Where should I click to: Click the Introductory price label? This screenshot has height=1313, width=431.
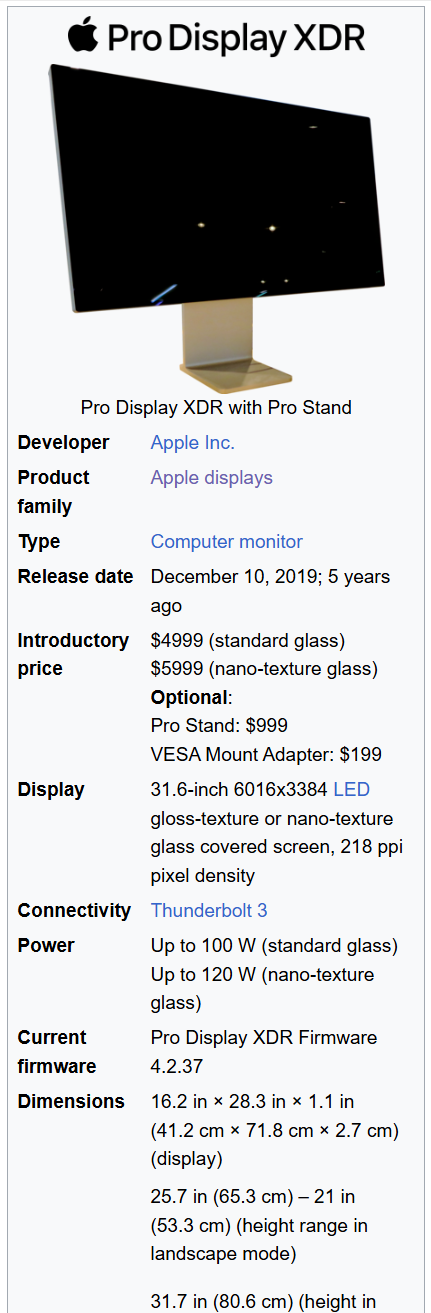73,654
